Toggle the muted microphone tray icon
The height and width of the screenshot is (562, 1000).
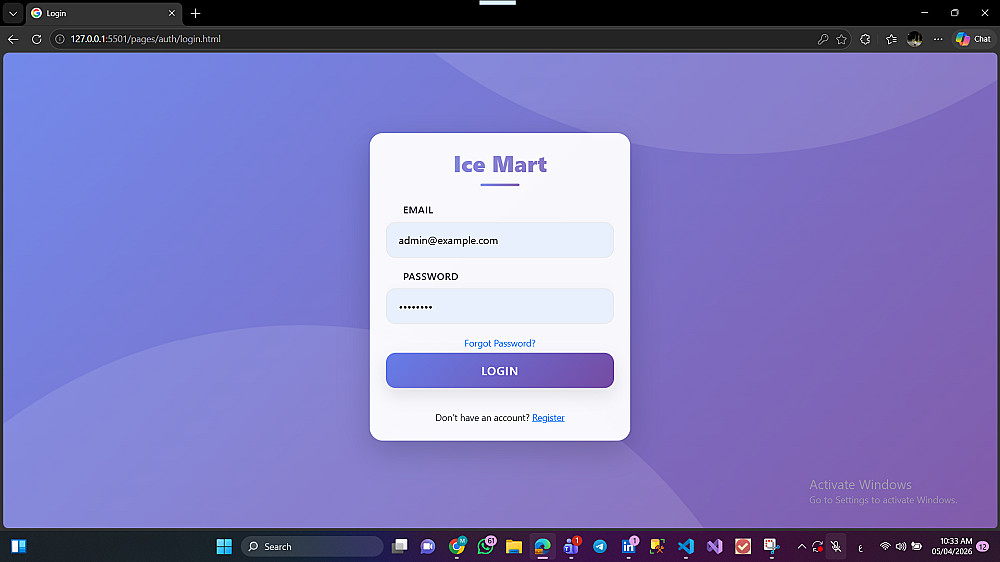coord(836,547)
